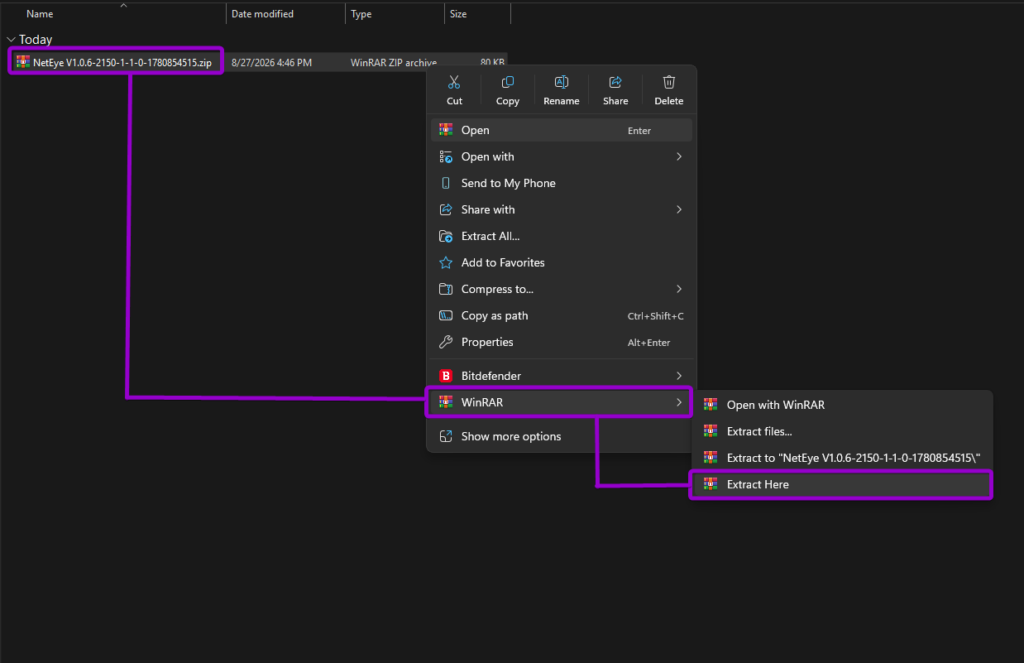
Task: Click the Show more options icon
Action: point(446,436)
